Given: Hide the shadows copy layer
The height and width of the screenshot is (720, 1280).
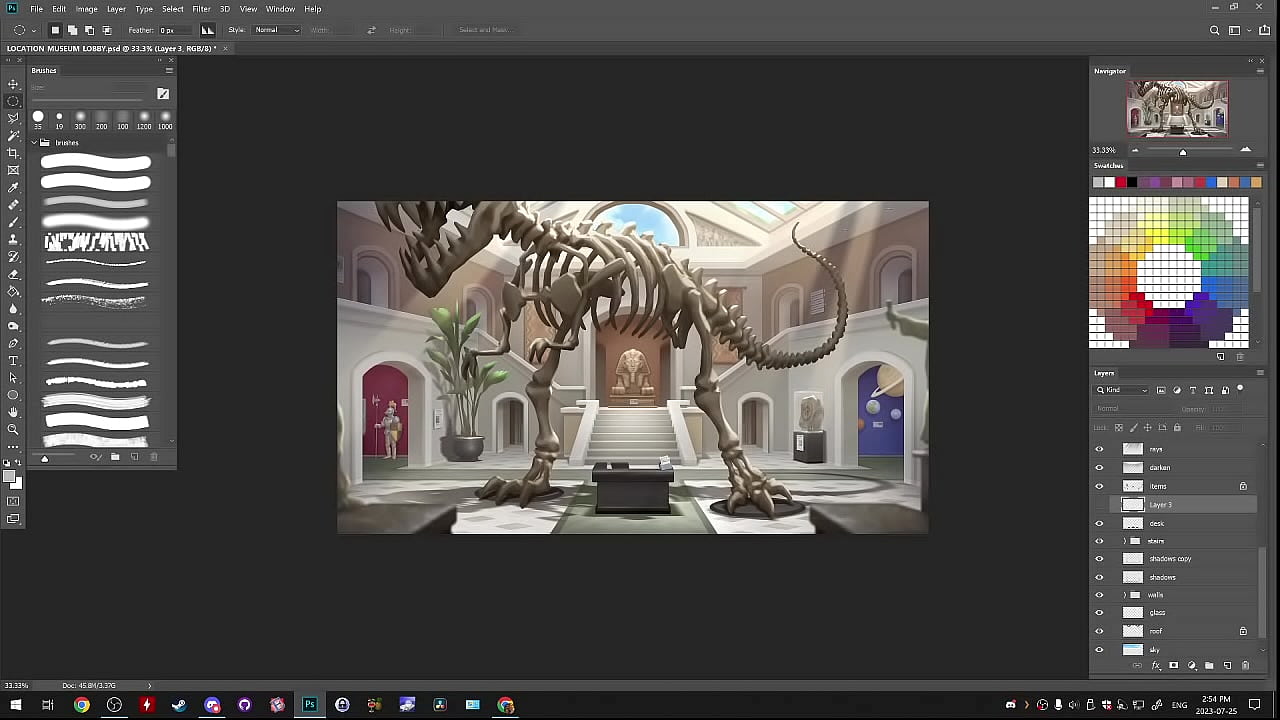Looking at the screenshot, I should [1099, 558].
